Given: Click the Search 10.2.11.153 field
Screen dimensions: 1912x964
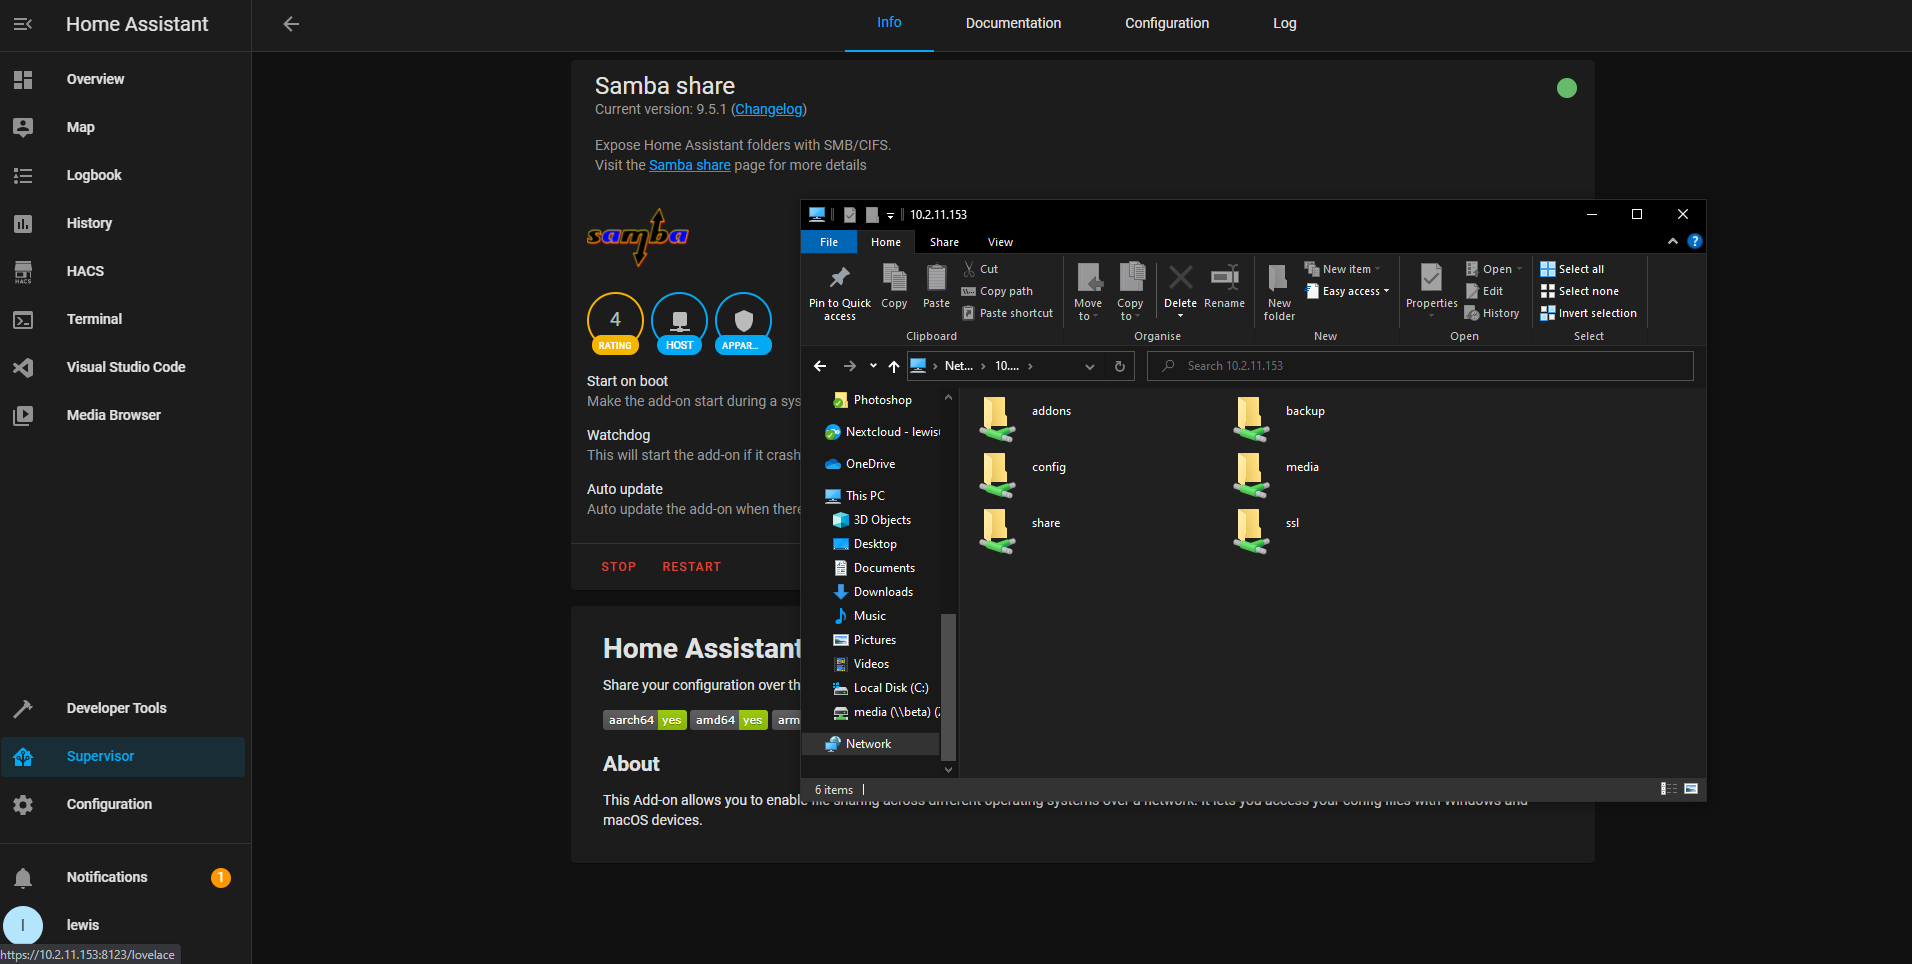Looking at the screenshot, I should pyautogui.click(x=1420, y=366).
